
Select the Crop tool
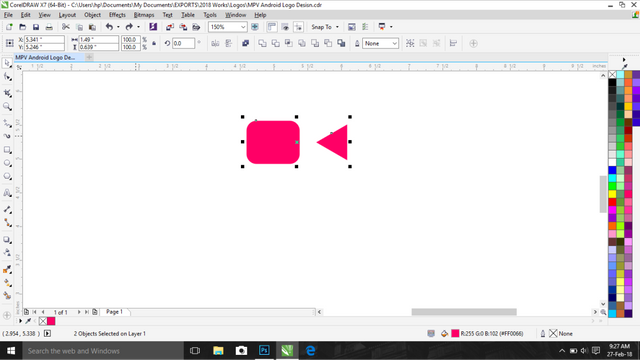click(7, 93)
